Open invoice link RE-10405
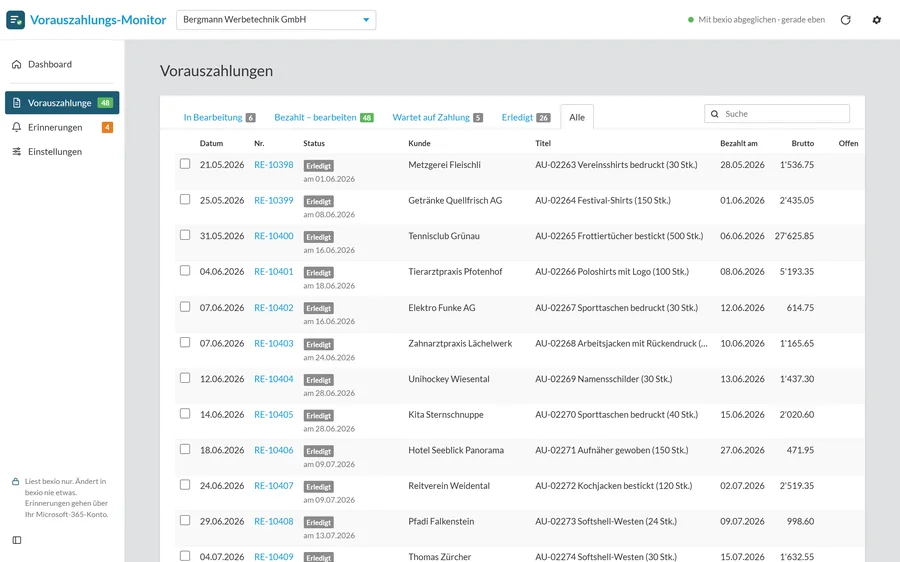This screenshot has width=900, height=562. coord(274,414)
